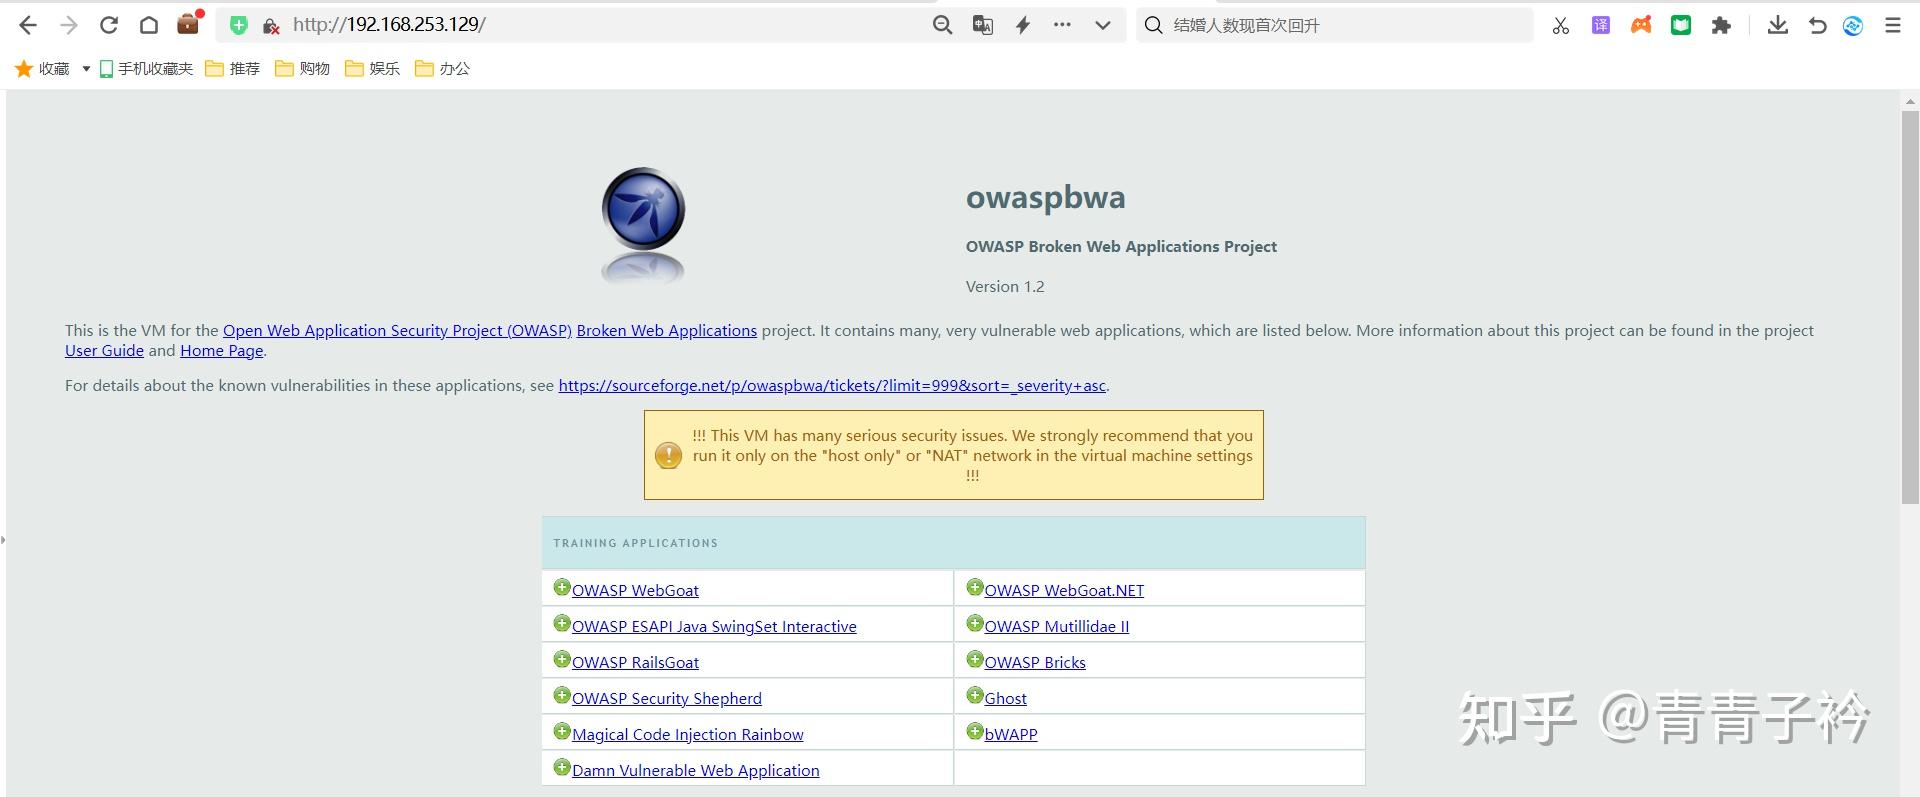Expand Damn Vulnerable Web Application plus icon

point(562,768)
